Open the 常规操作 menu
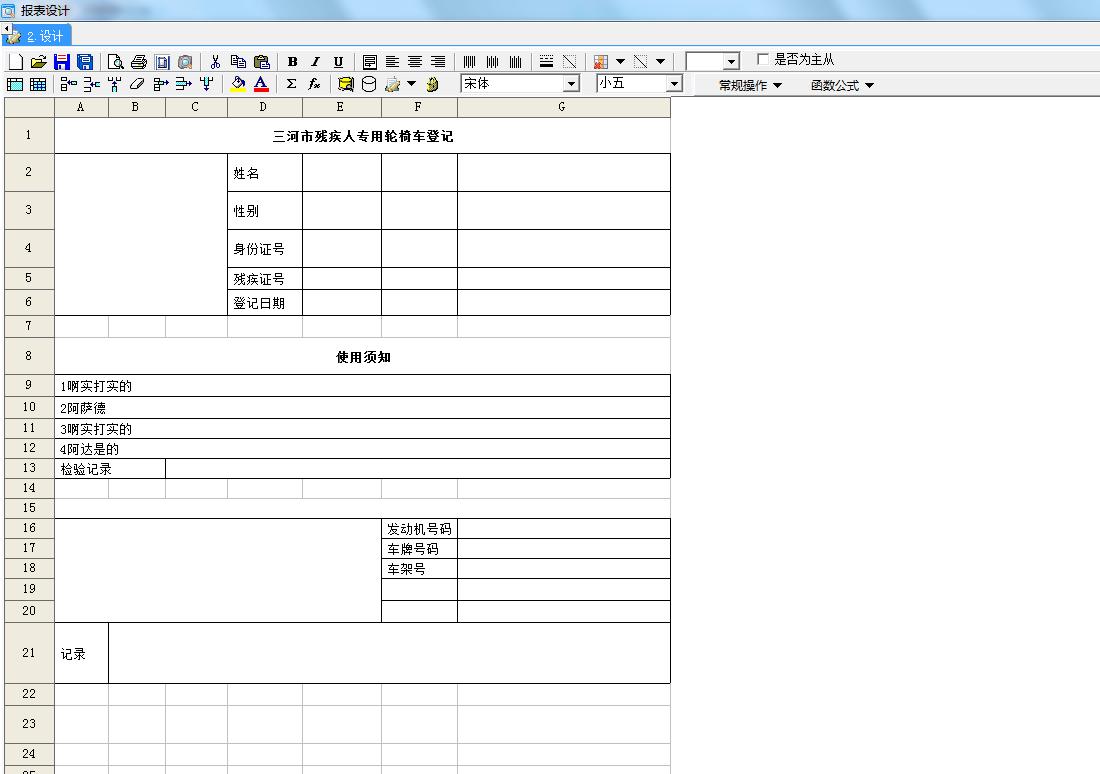The height and width of the screenshot is (774, 1100). (750, 85)
